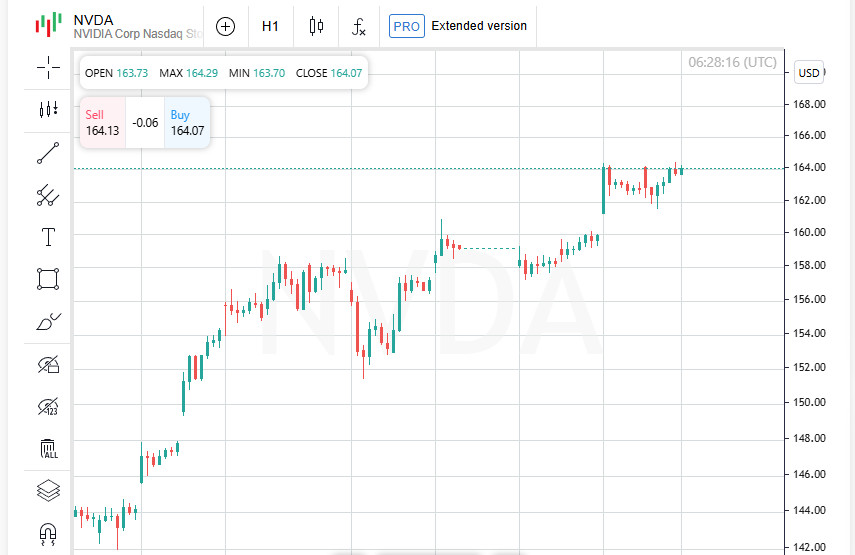Select the trend line drawing tool
The image size is (855, 555).
tap(48, 153)
